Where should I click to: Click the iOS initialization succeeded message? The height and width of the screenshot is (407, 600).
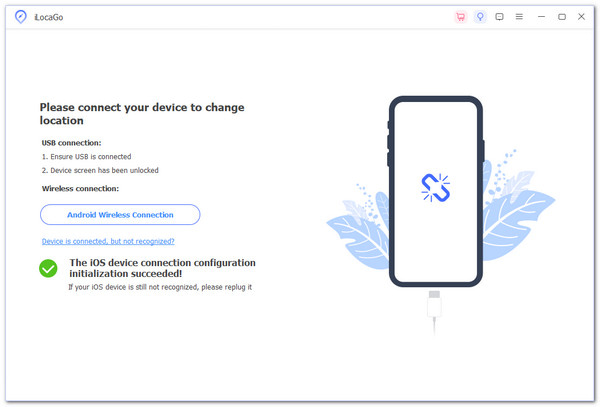[161, 267]
